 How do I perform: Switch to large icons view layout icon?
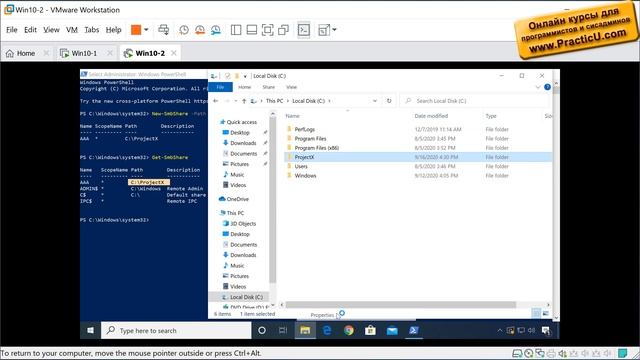pyautogui.click(x=546, y=313)
